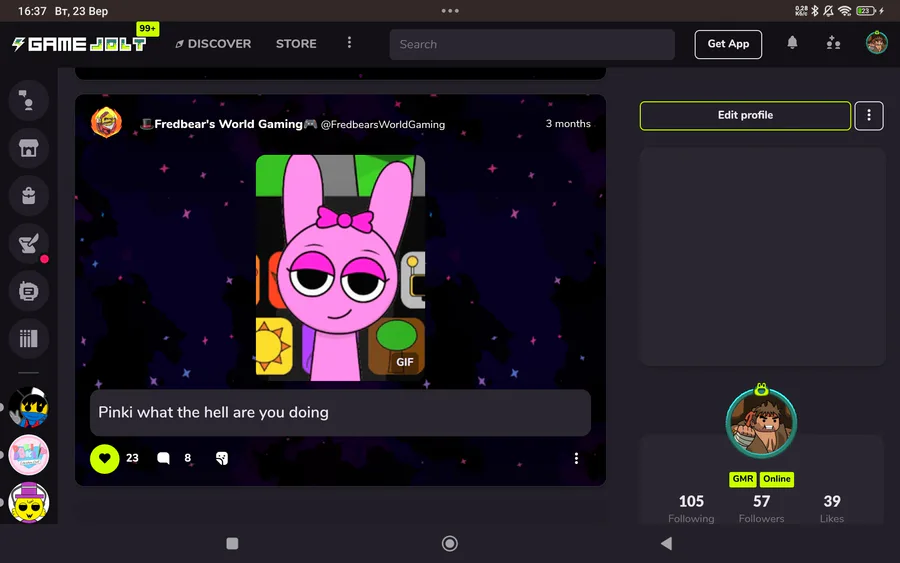
Task: Open the store icon in left sidebar
Action: tap(28, 148)
